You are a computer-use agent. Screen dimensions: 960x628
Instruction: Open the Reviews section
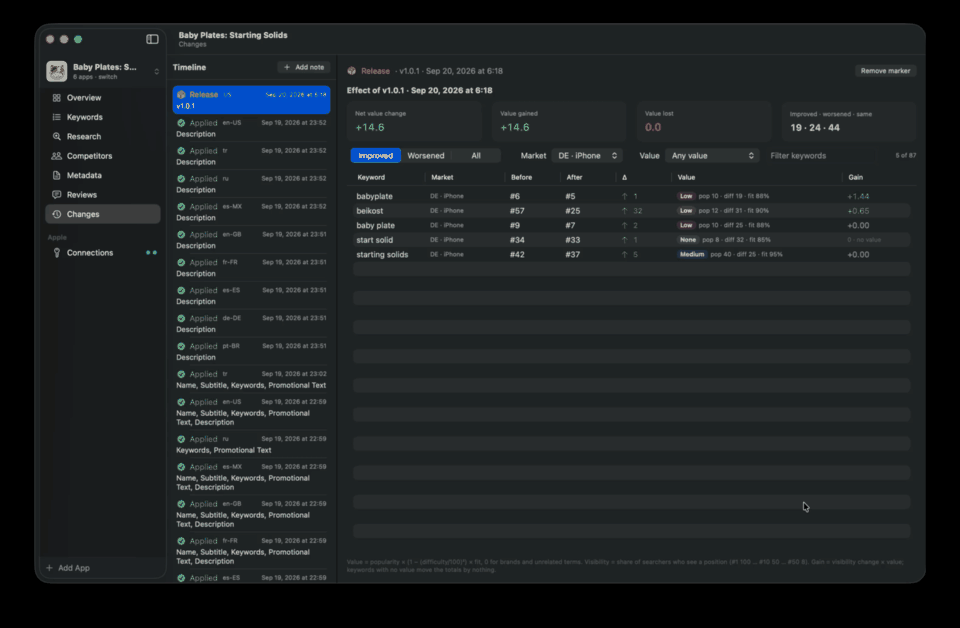coord(103,195)
